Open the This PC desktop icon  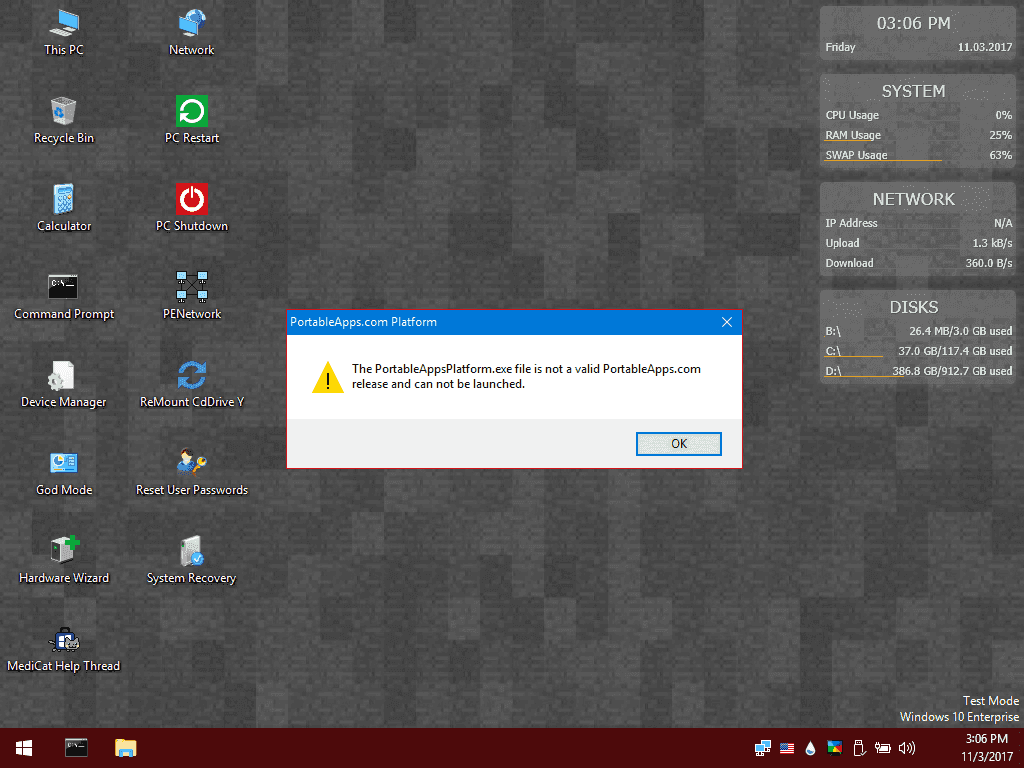(x=64, y=33)
